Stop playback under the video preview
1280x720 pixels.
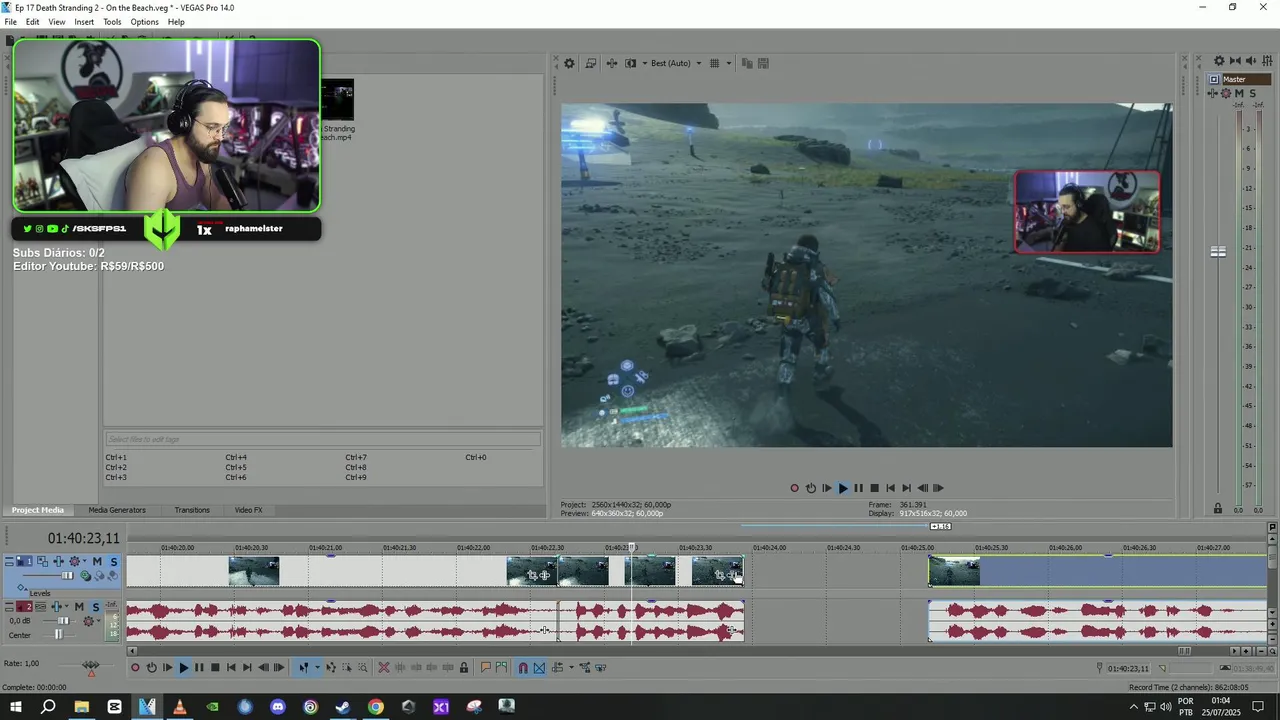(x=874, y=488)
